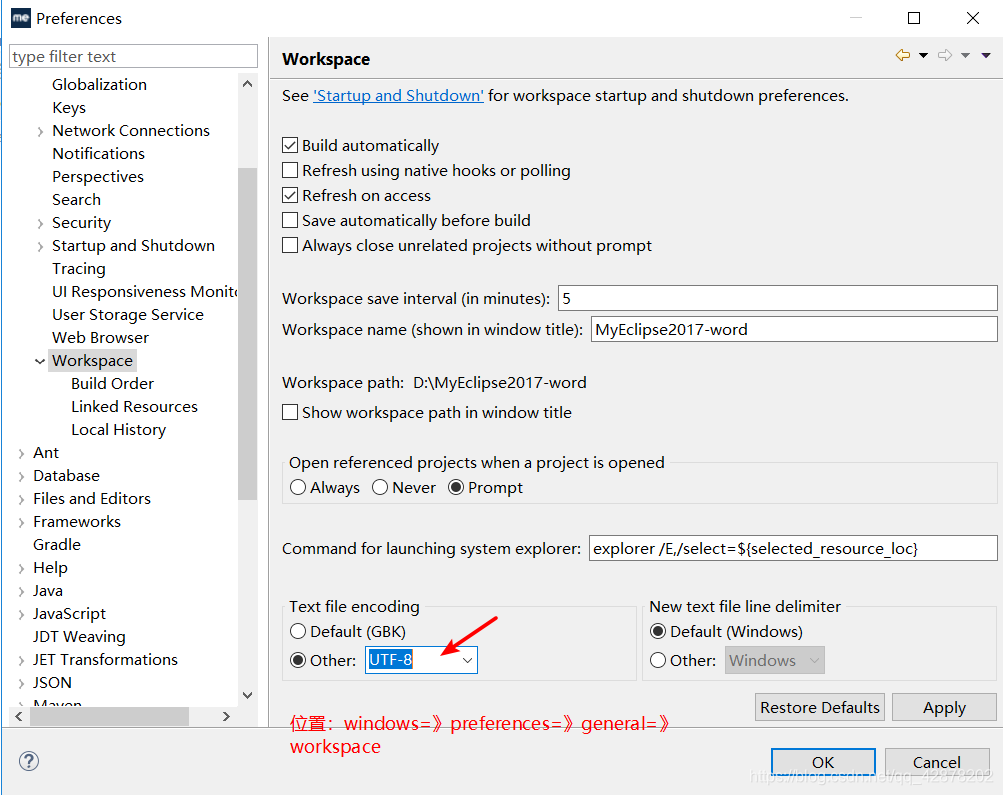
Task: Open Linked Resources under Workspace
Action: click(134, 407)
